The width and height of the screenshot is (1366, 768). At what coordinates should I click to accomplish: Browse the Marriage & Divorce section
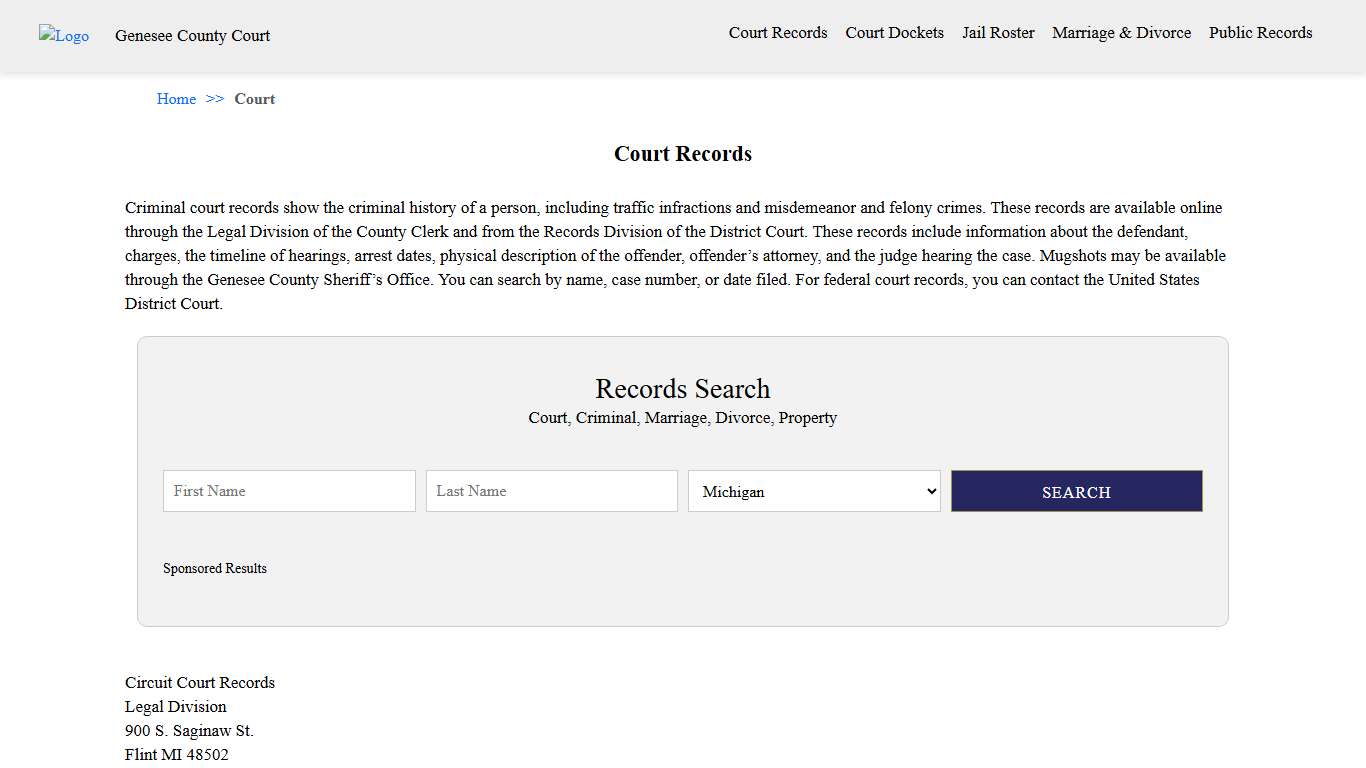click(1121, 33)
